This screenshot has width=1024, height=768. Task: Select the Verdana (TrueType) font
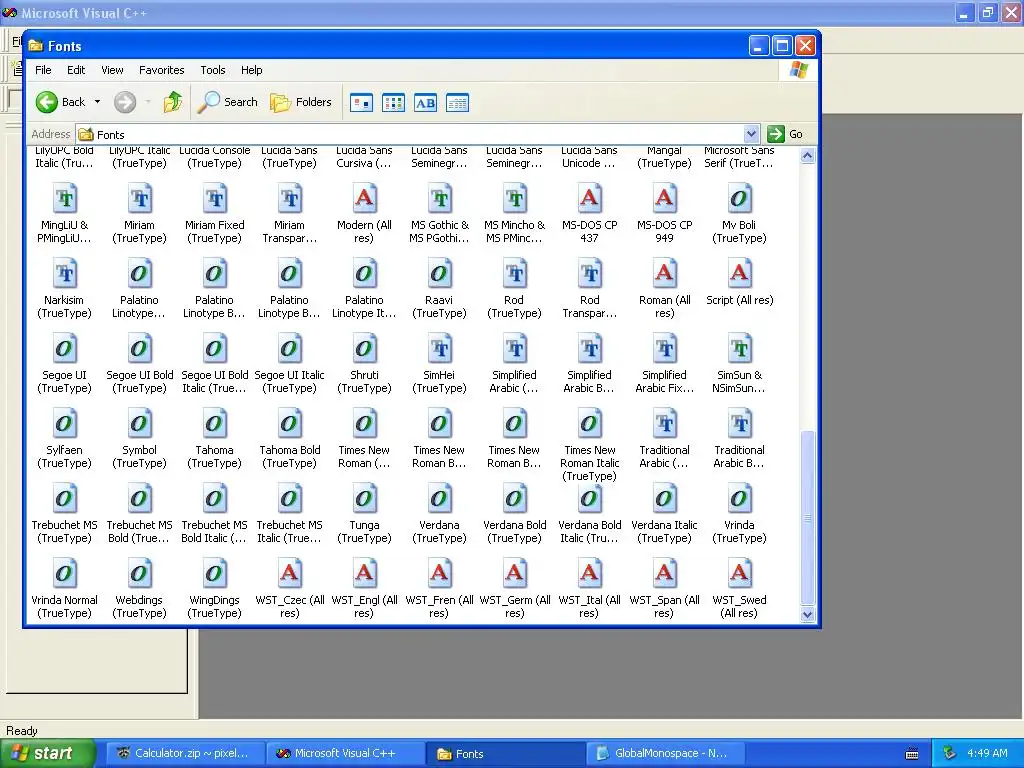pos(440,515)
